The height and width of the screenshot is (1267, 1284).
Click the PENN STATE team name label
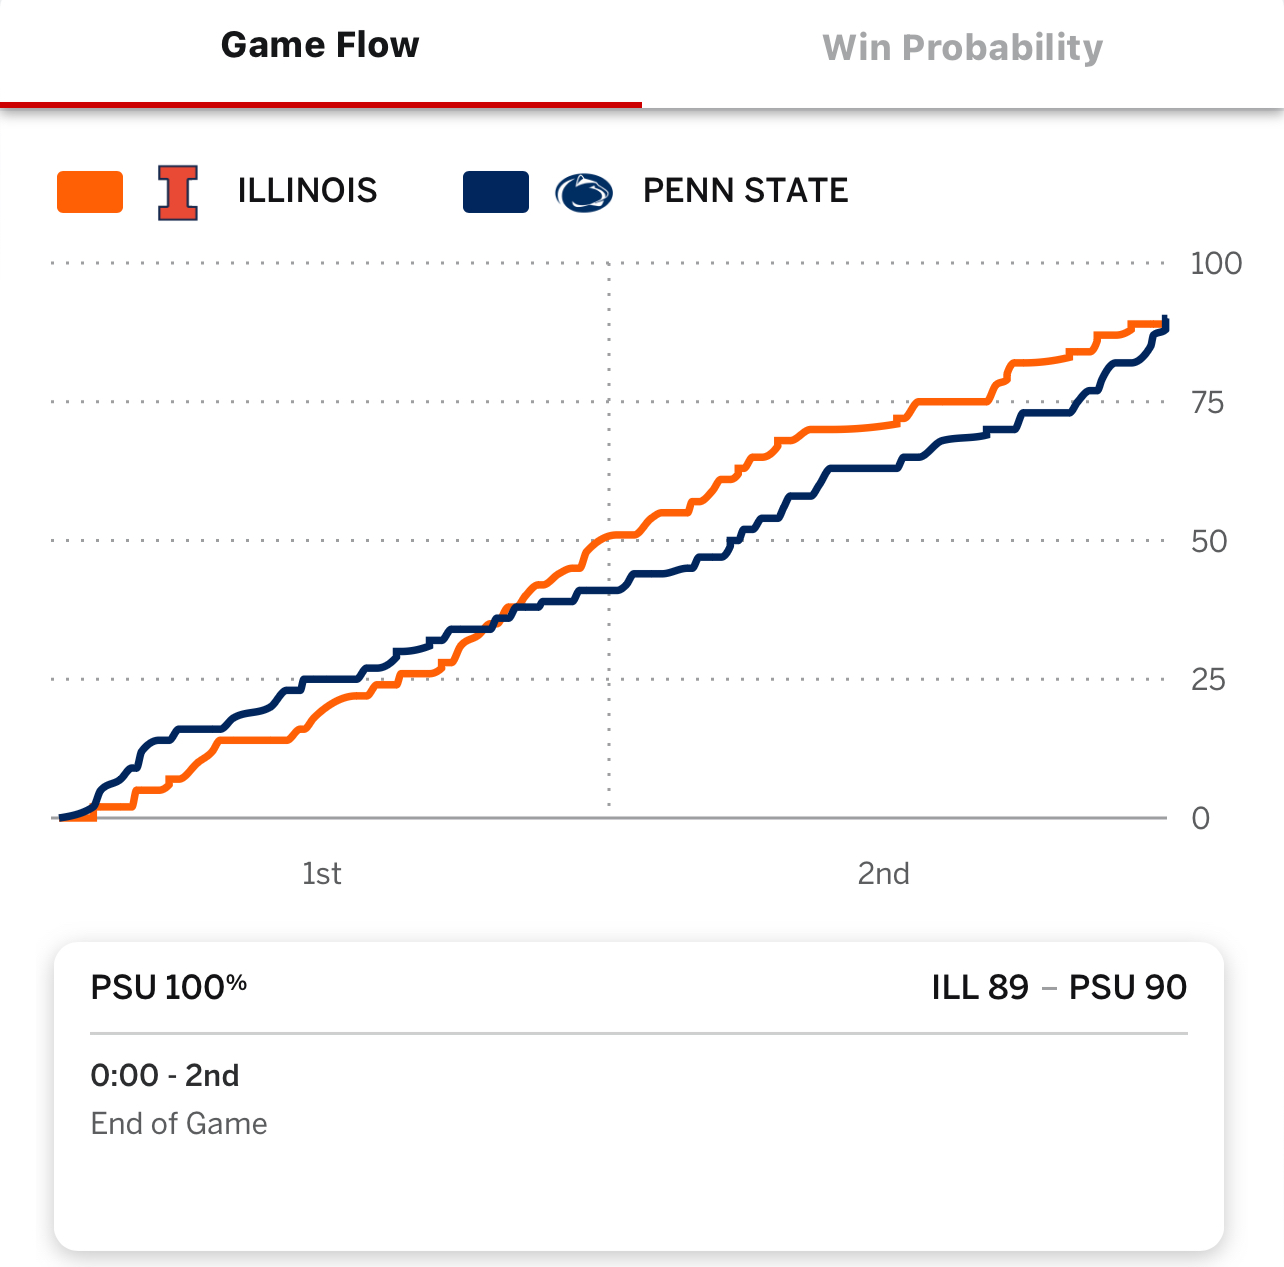tap(745, 190)
